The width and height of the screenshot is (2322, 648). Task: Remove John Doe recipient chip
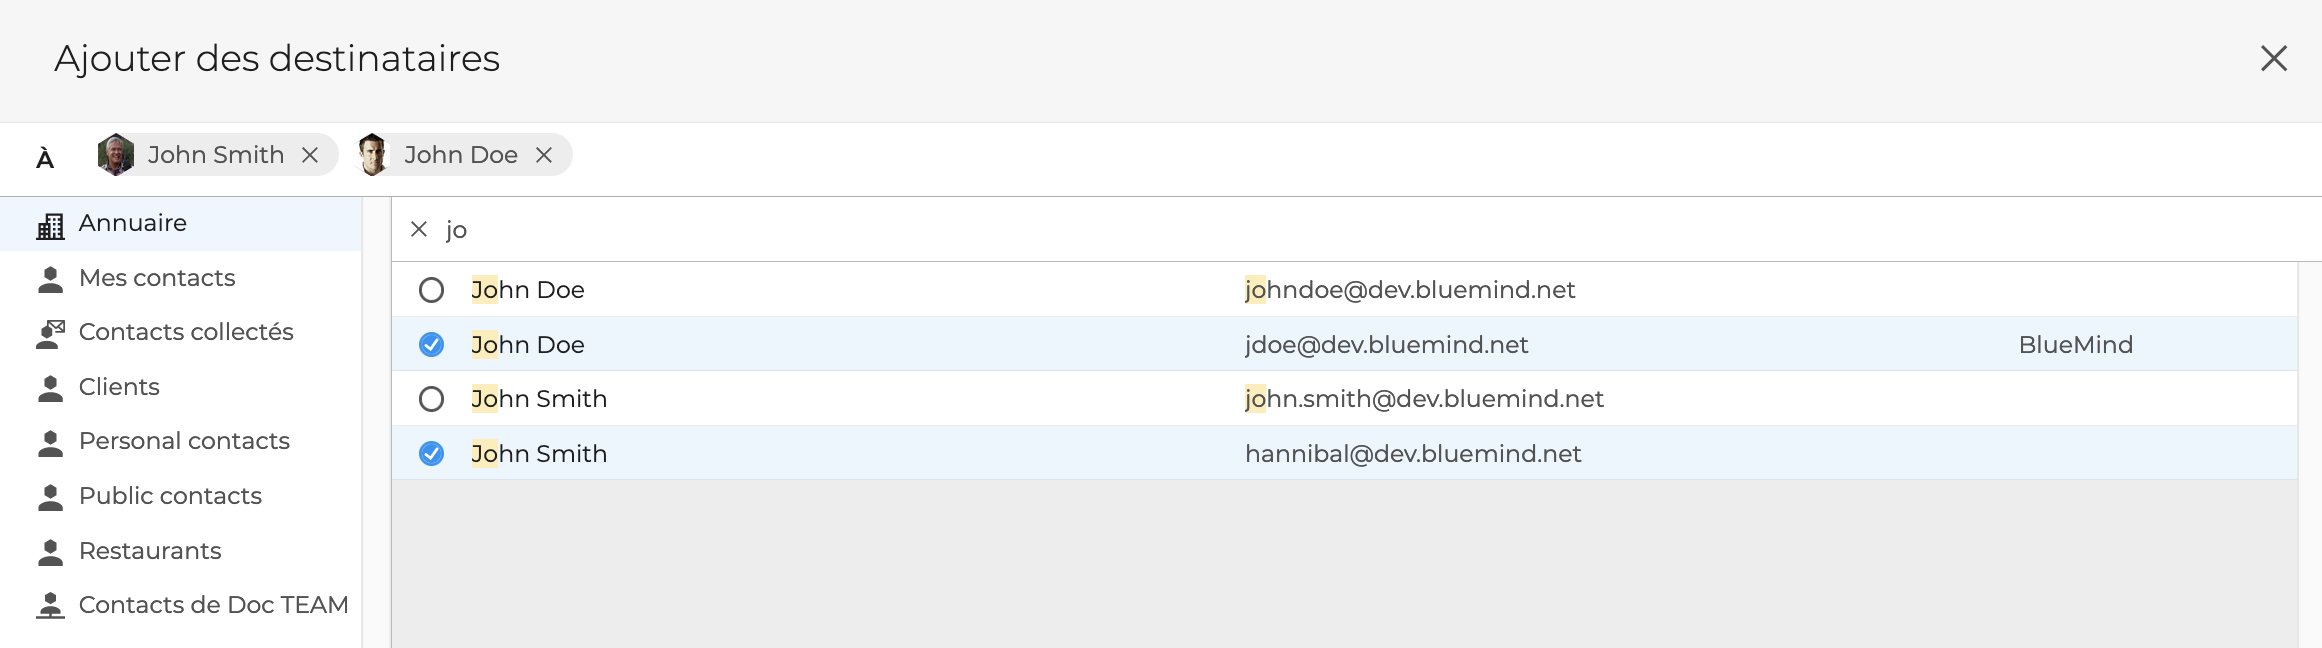tap(544, 155)
